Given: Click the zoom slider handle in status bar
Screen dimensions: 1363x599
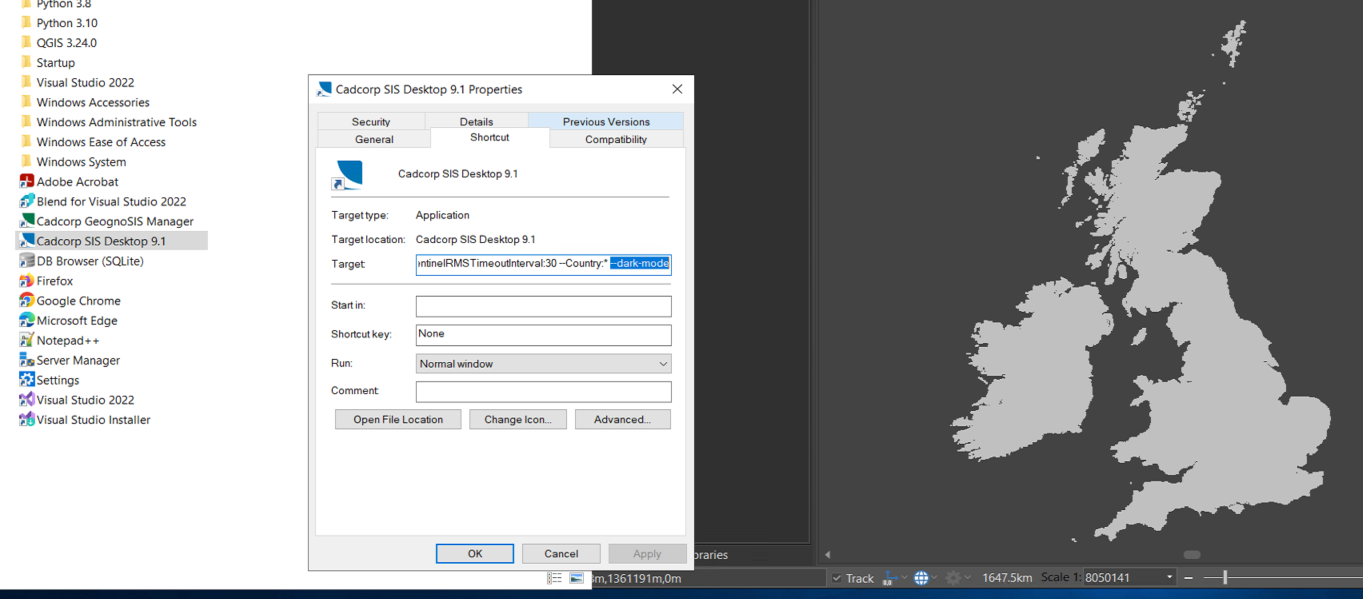Looking at the screenshot, I should [x=1225, y=578].
